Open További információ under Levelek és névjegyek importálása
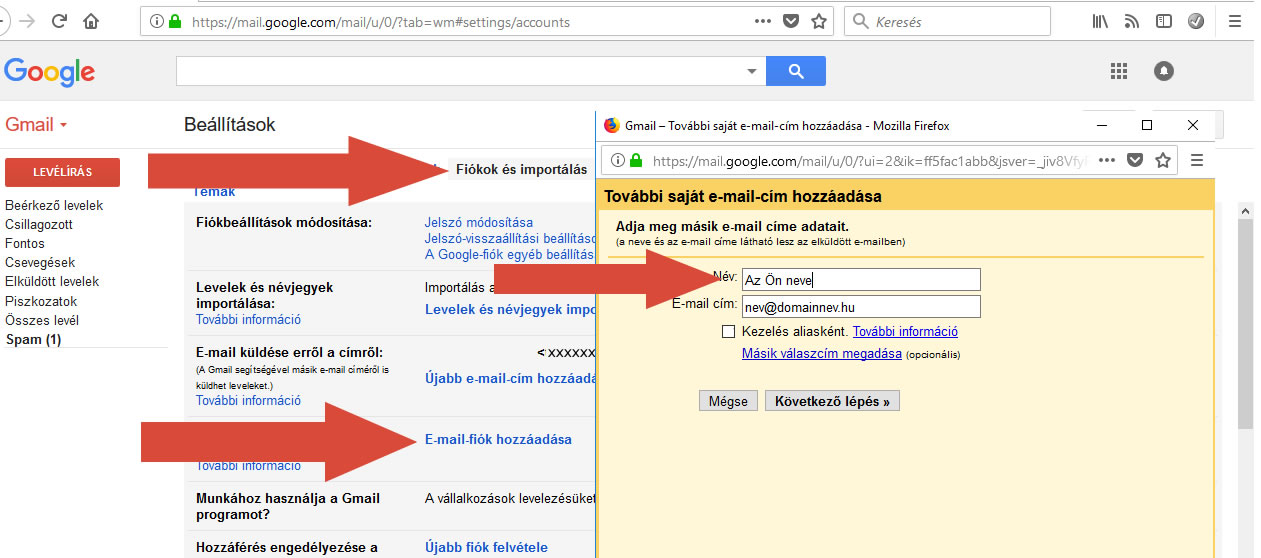The height and width of the screenshot is (558, 1261). click(x=248, y=320)
